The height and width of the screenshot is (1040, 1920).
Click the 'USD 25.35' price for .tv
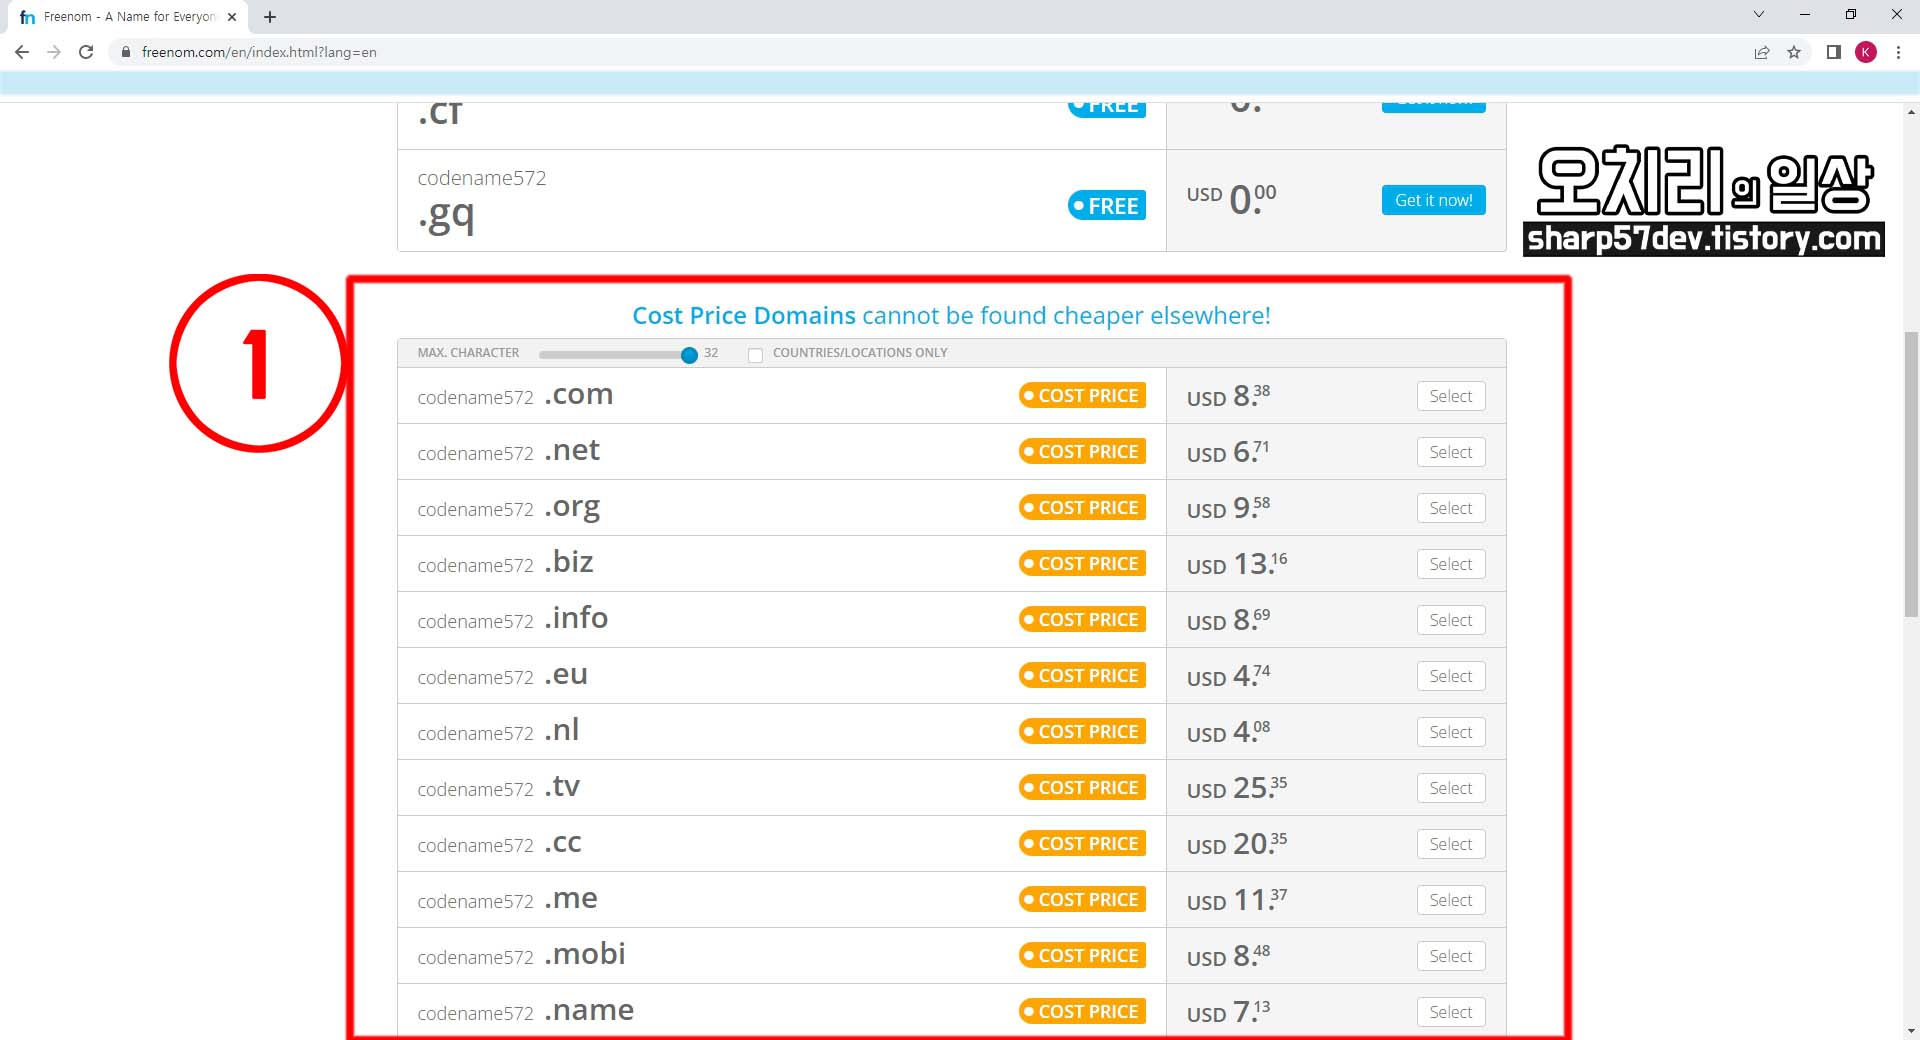coord(1237,788)
